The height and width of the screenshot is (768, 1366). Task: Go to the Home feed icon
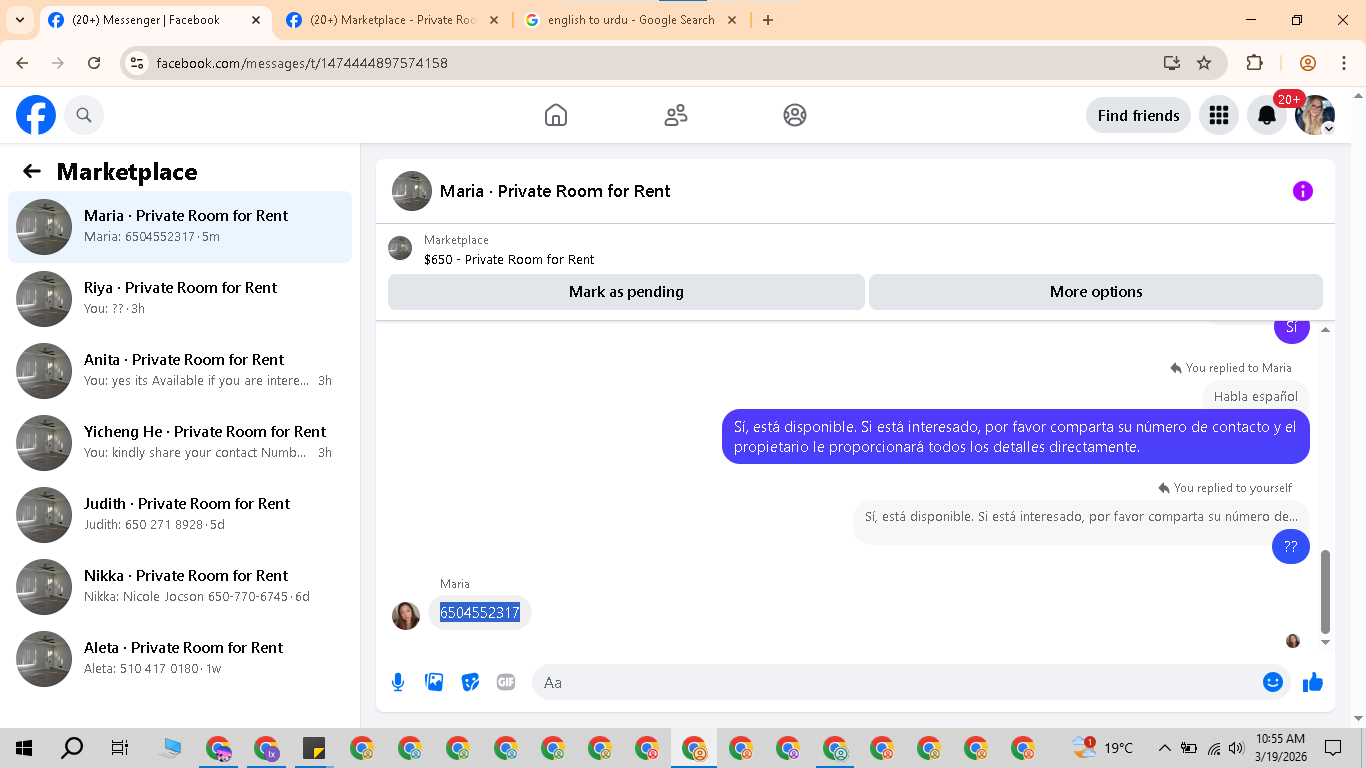click(x=556, y=115)
